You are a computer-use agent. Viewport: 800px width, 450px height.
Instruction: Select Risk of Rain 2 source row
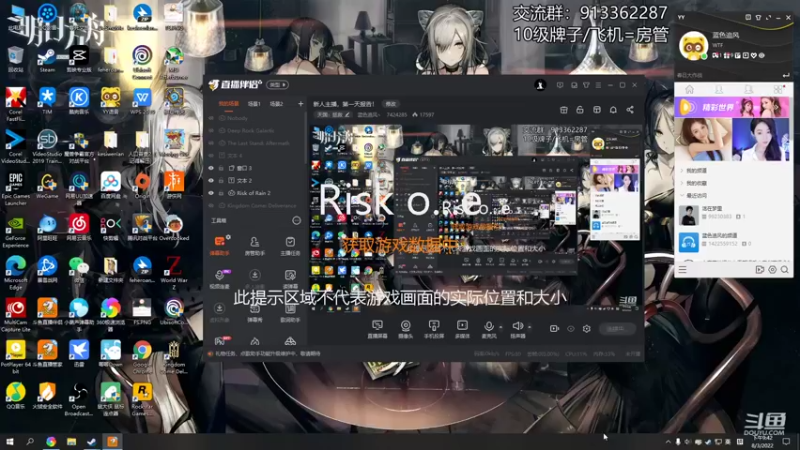coord(254,193)
